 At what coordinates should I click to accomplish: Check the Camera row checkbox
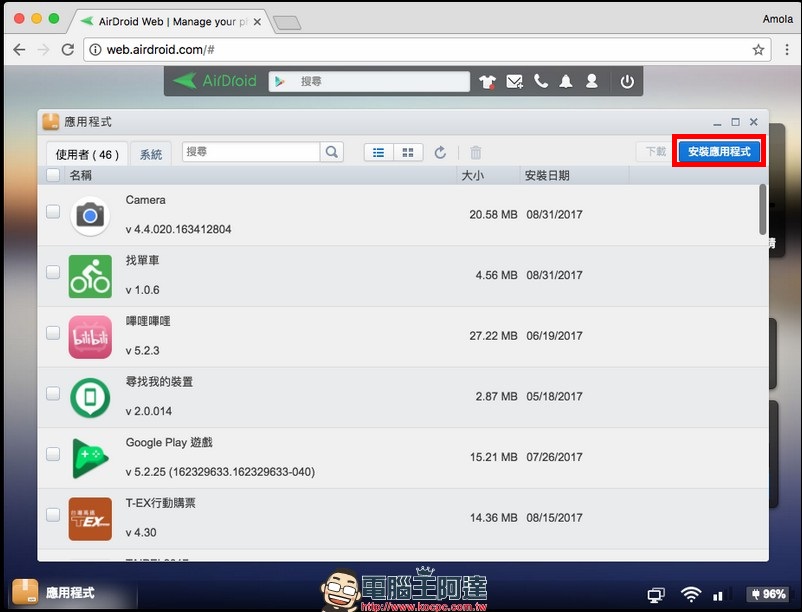[53, 212]
